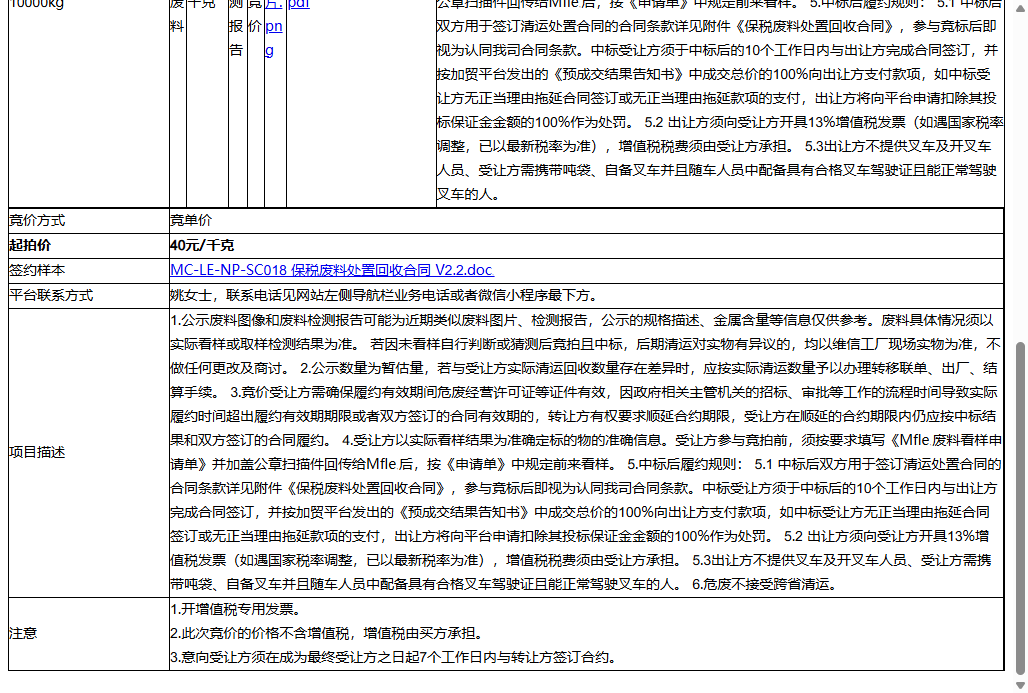Click the 注意 label cell

point(89,633)
